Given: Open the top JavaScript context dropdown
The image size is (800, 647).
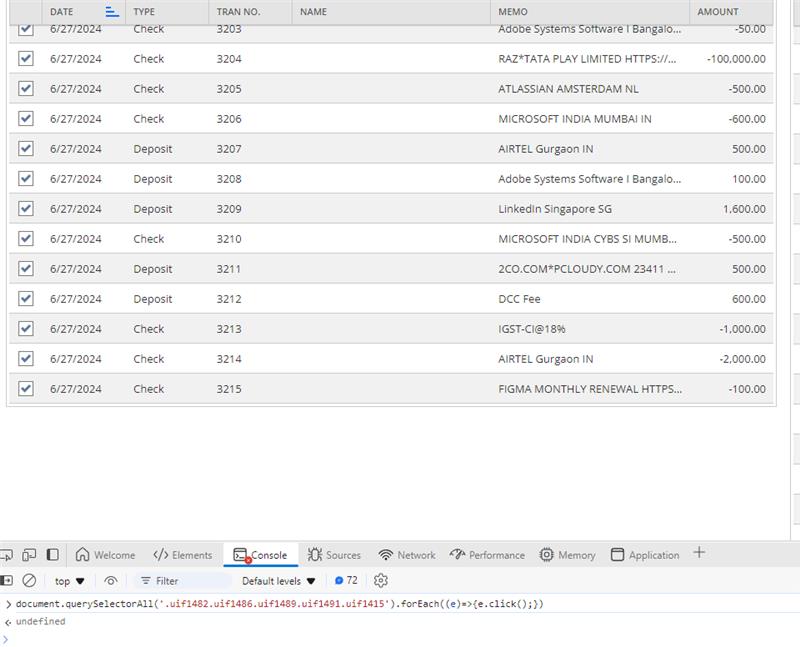Looking at the screenshot, I should click(69, 580).
